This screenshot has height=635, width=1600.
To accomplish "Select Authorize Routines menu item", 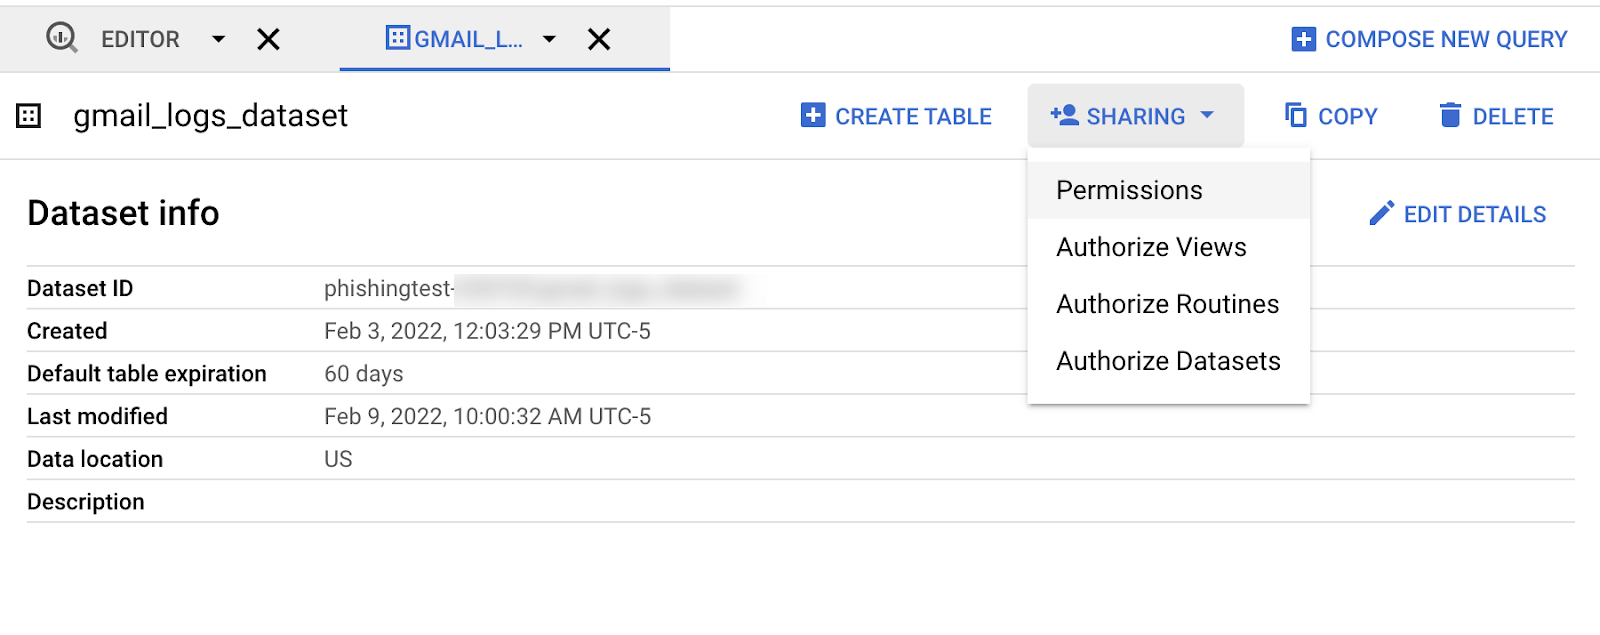I will [1169, 304].
